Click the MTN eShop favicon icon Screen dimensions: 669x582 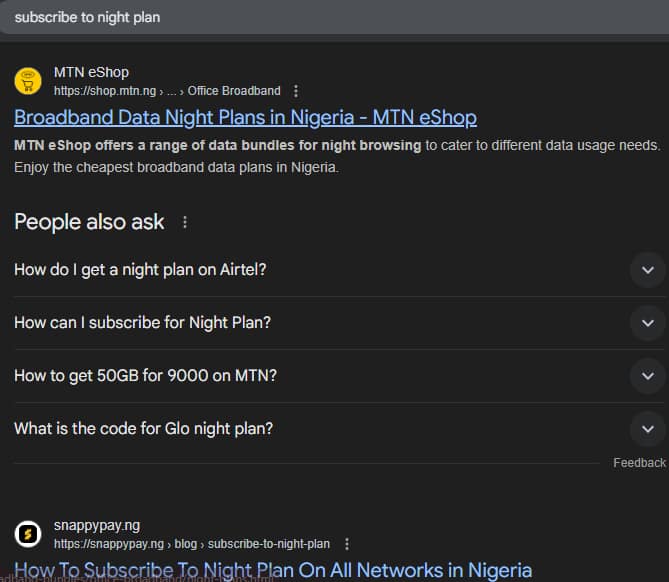pos(28,81)
